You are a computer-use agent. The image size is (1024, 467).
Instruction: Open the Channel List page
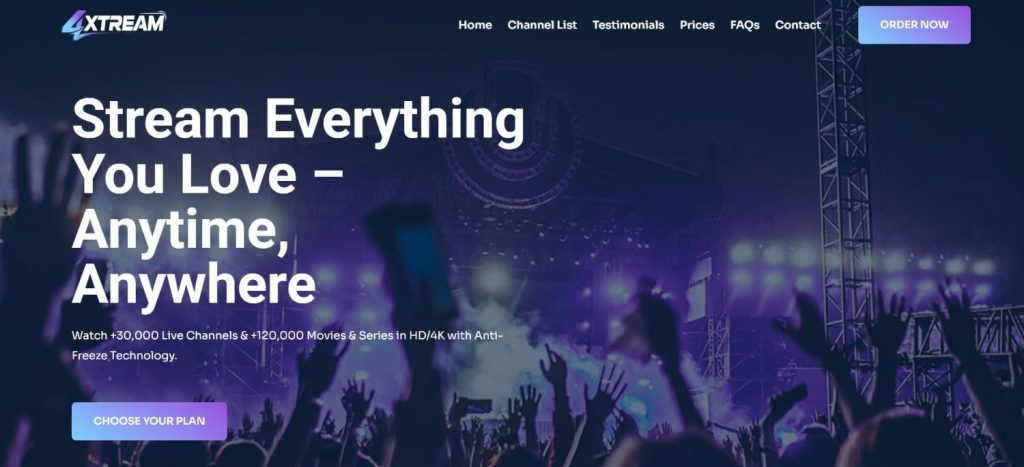pos(542,25)
